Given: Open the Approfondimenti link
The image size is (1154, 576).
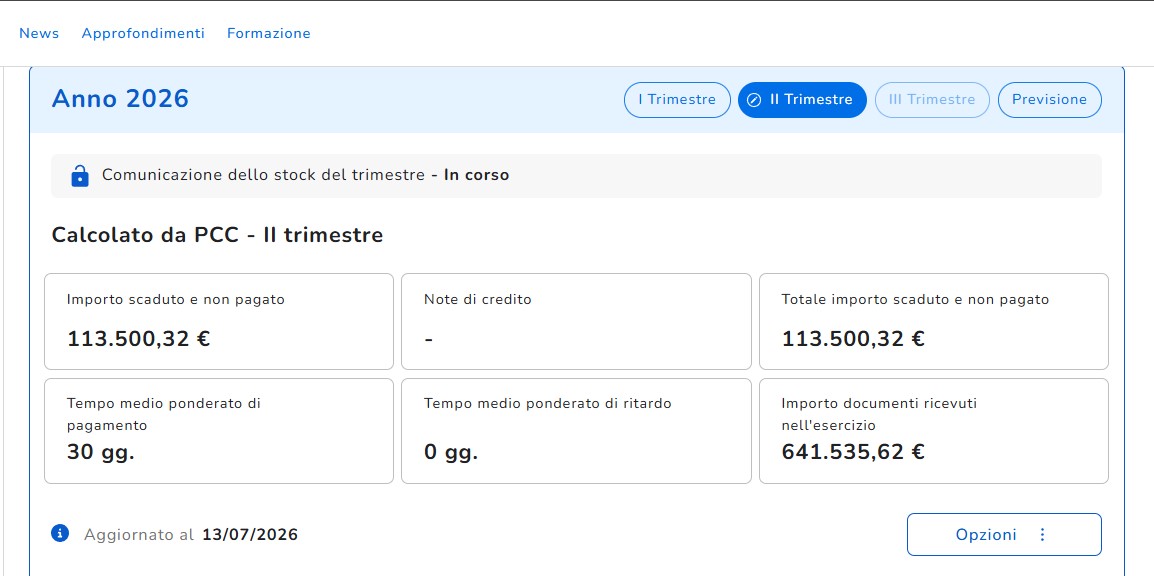Looking at the screenshot, I should click(x=143, y=33).
